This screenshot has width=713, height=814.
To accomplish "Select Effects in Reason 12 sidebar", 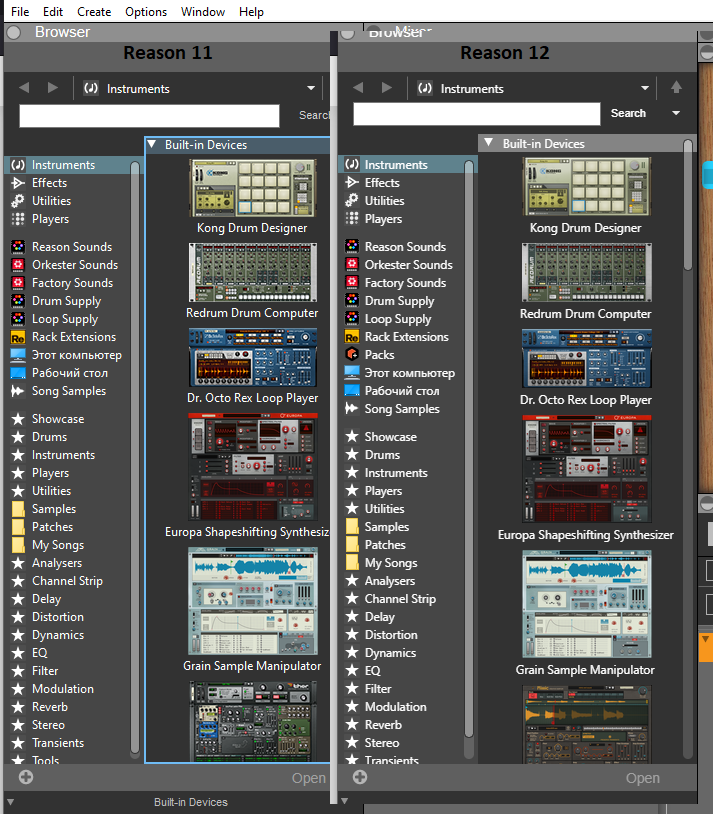I will click(x=382, y=183).
